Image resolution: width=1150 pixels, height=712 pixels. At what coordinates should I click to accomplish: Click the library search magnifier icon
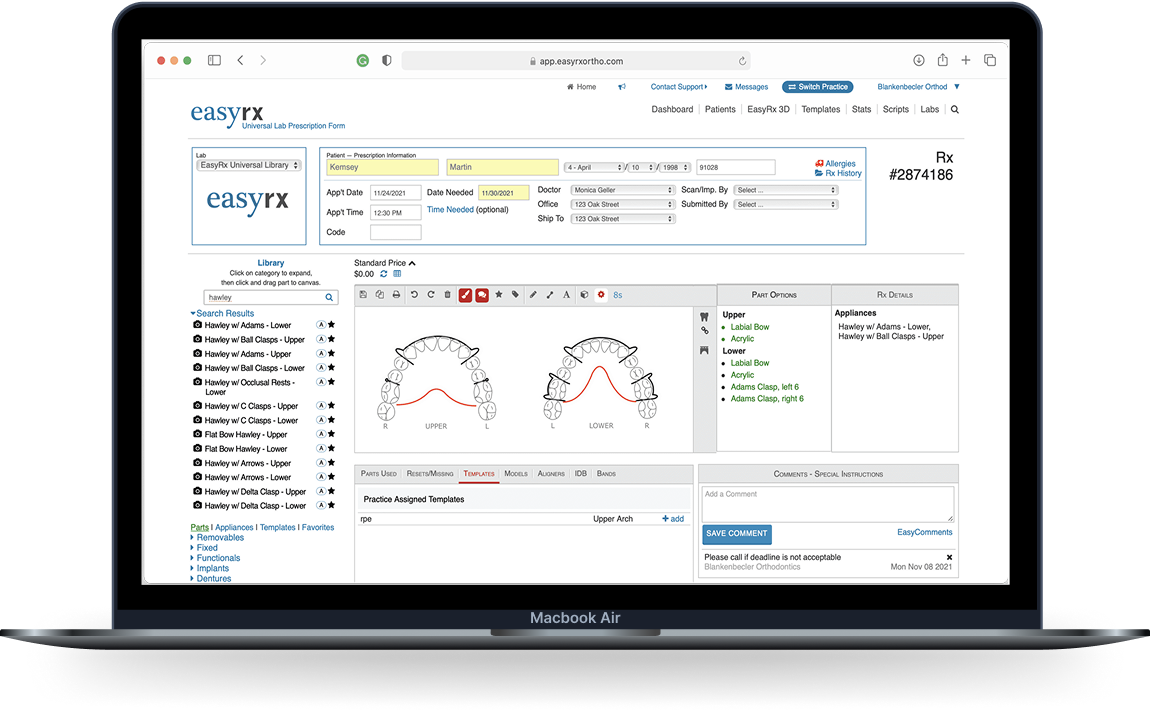329,298
